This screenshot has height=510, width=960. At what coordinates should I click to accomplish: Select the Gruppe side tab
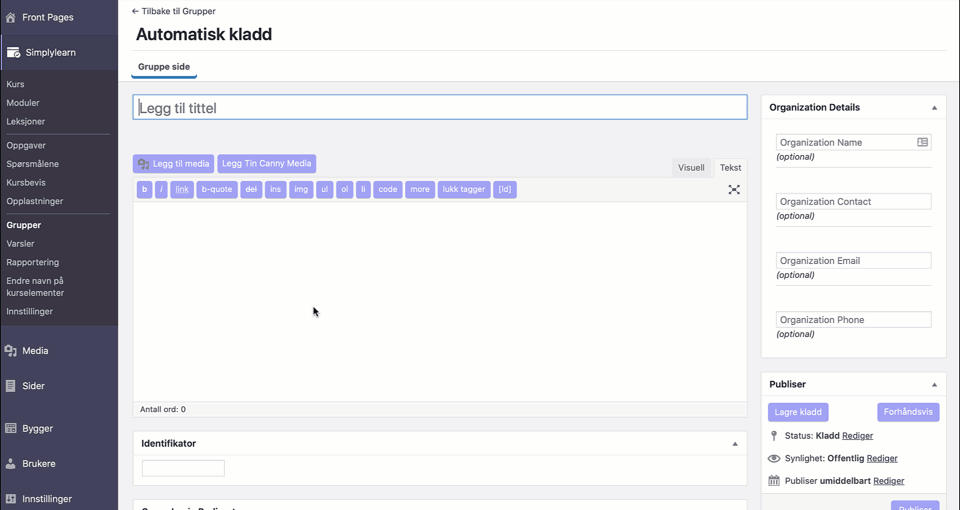point(164,67)
